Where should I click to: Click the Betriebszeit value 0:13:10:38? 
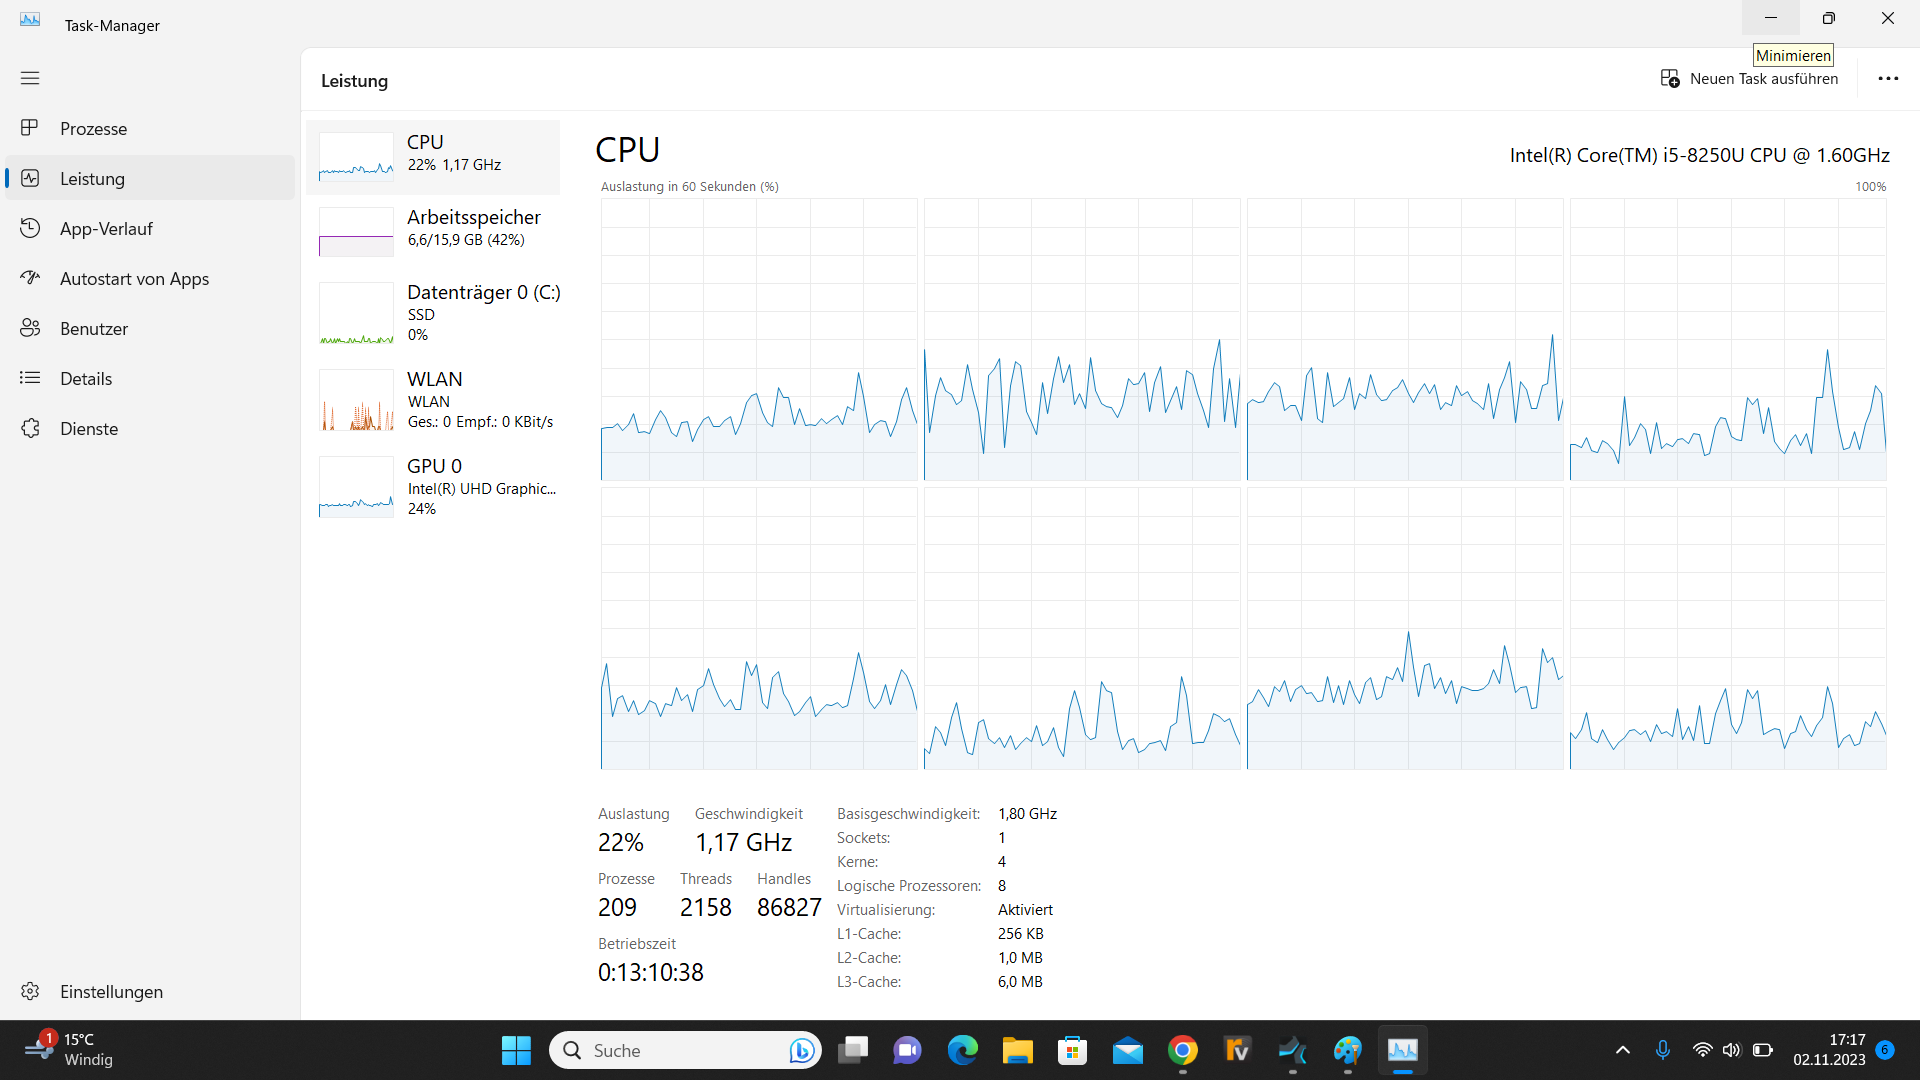(x=651, y=973)
